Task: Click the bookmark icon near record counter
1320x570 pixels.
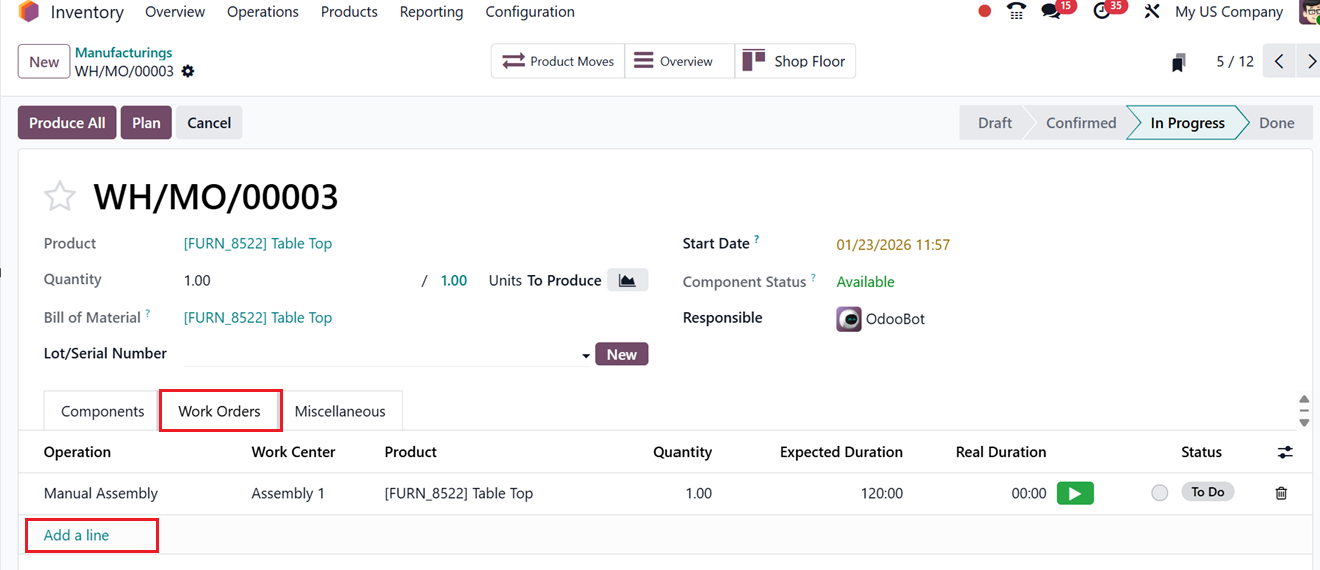Action: point(1179,62)
